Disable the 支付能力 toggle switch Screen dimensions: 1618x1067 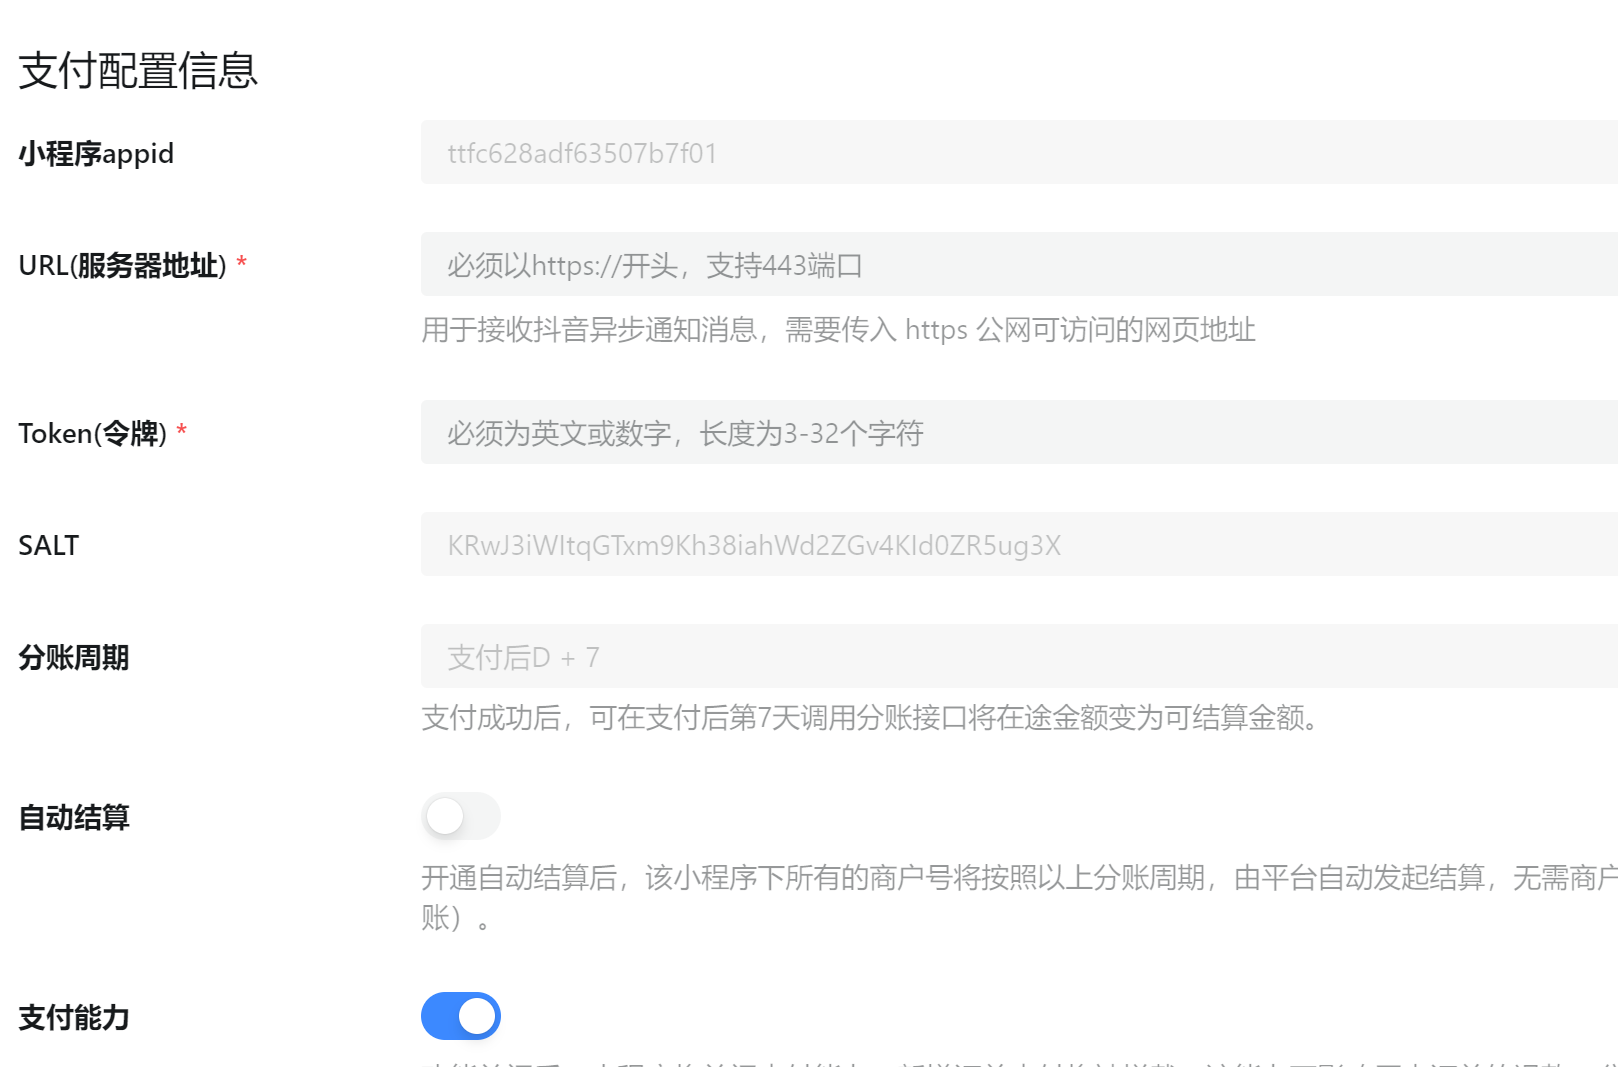(460, 1016)
